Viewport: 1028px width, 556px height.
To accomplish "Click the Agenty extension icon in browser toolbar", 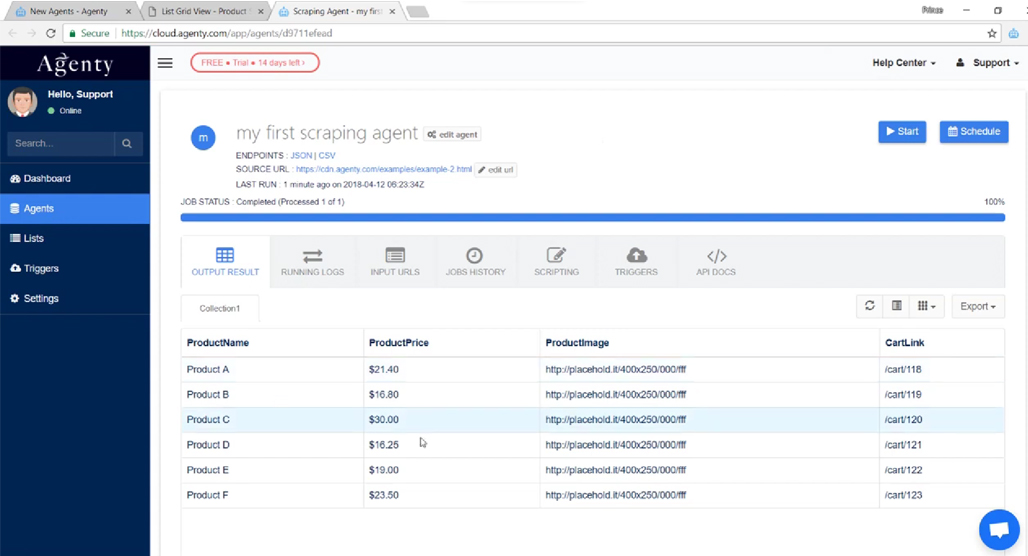I will tap(1014, 33).
